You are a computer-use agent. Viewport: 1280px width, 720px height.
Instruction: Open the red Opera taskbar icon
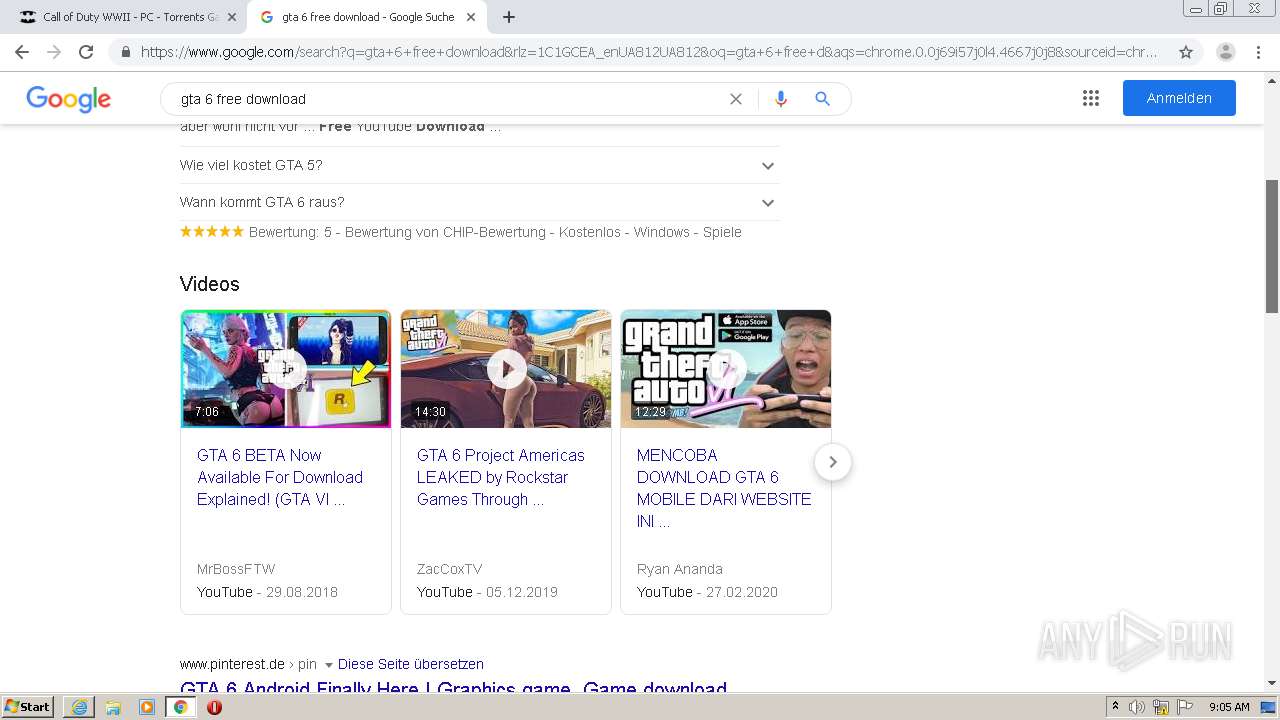pyautogui.click(x=214, y=707)
